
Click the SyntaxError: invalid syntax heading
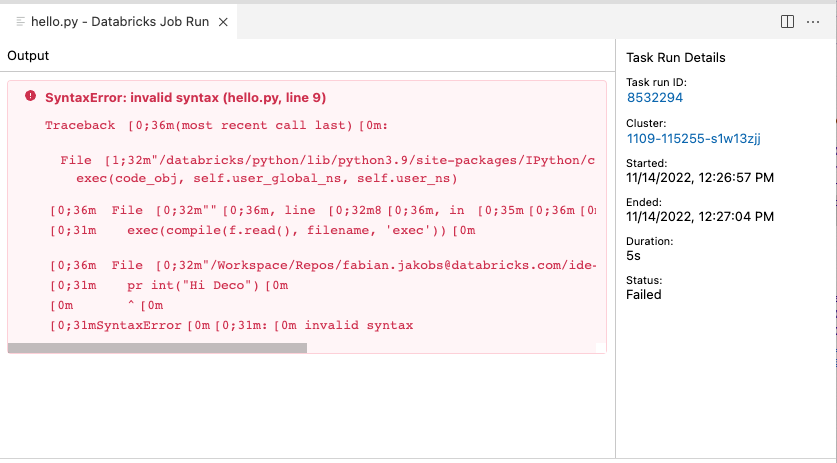point(185,98)
